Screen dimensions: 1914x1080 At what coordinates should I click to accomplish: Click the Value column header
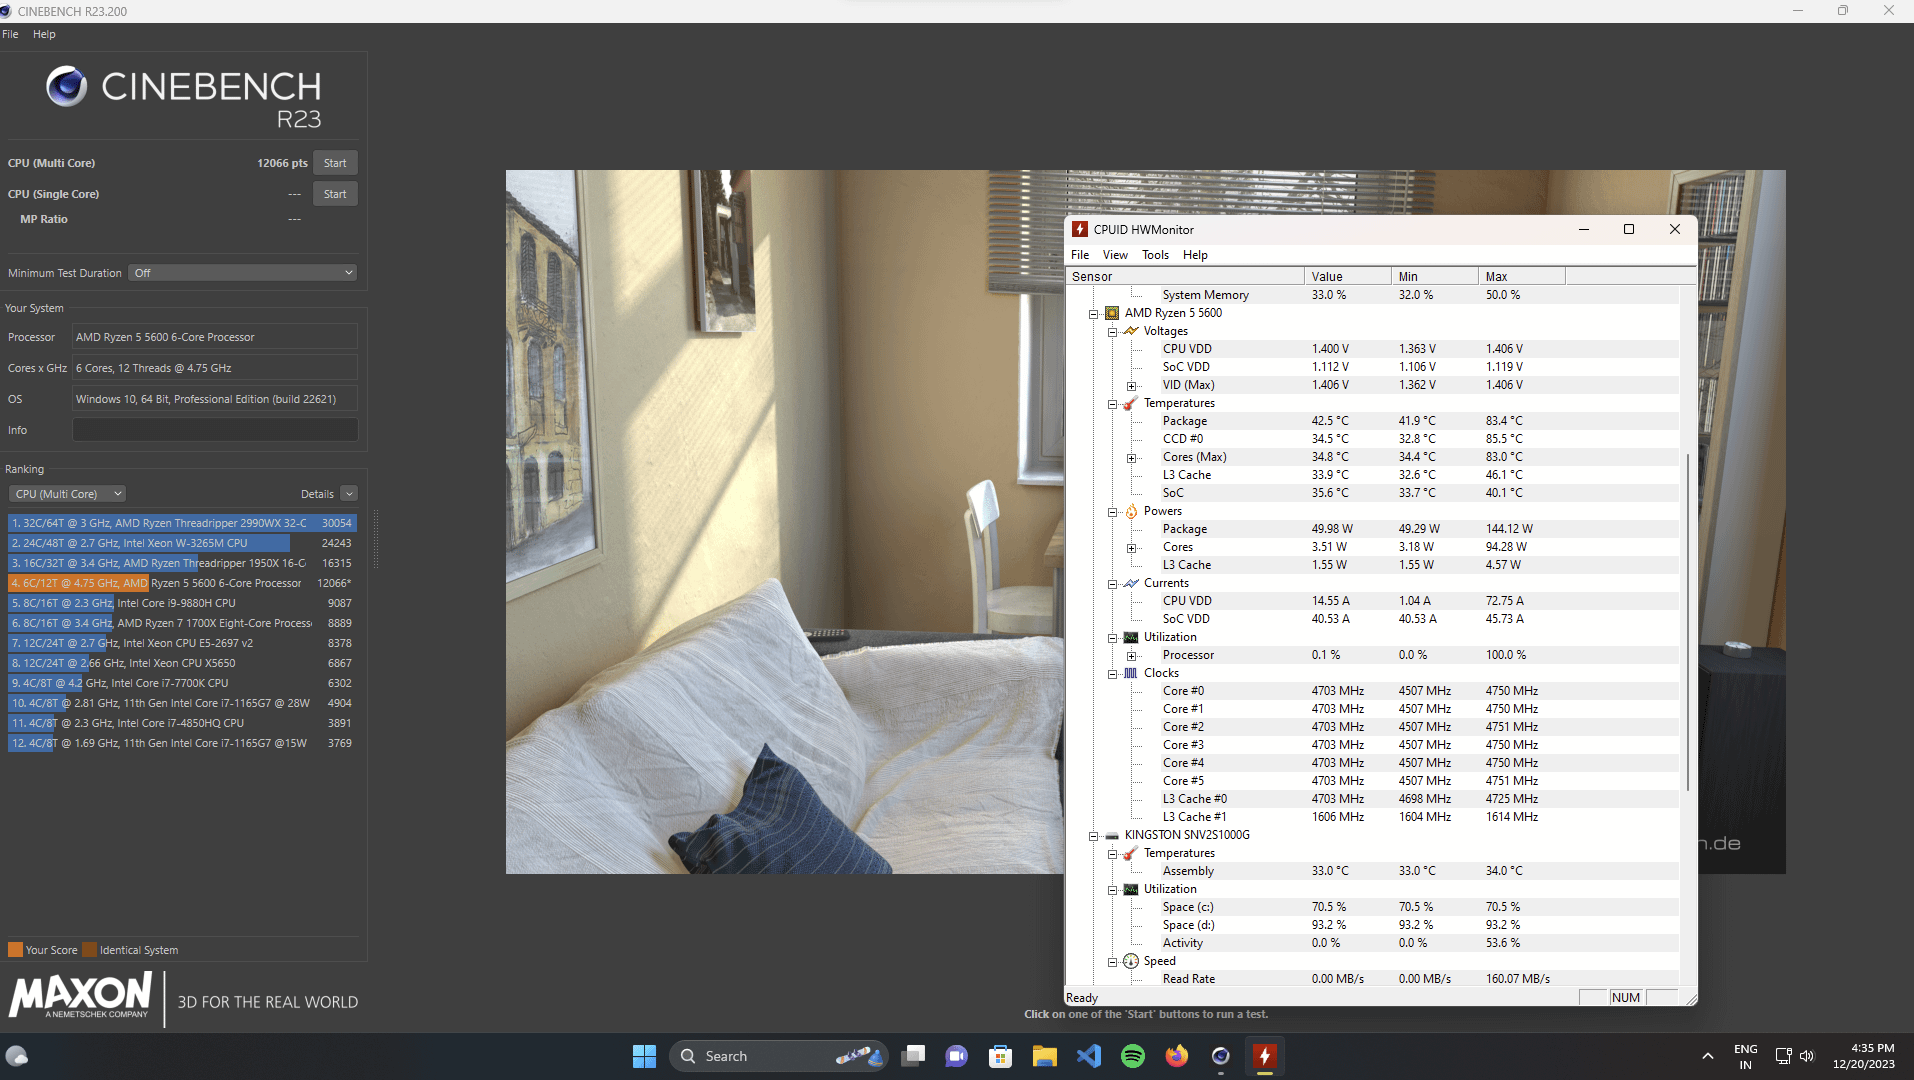(1348, 277)
